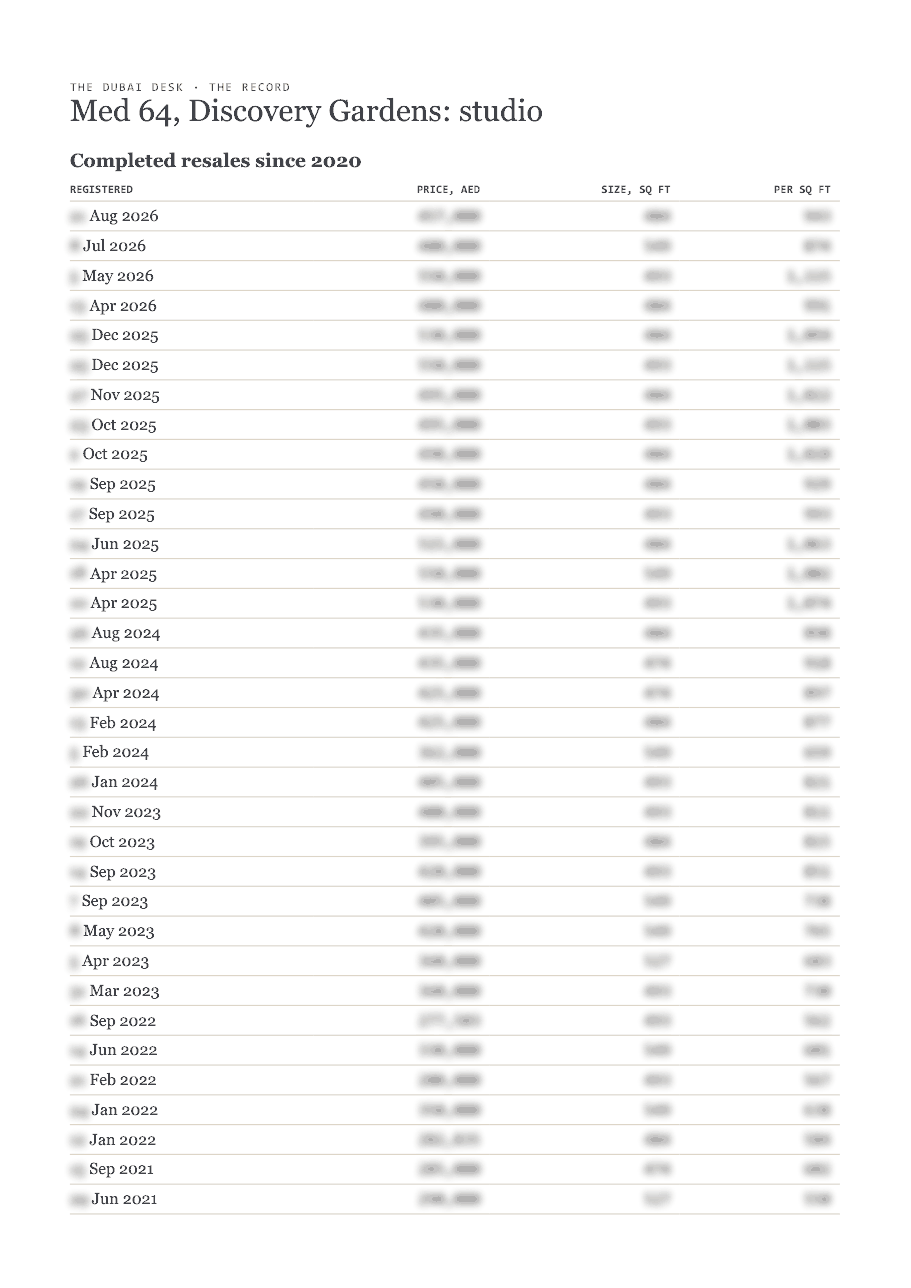This screenshot has width=911, height=1288.
Task: Click the PRICE, AED column header
Action: pos(448,189)
